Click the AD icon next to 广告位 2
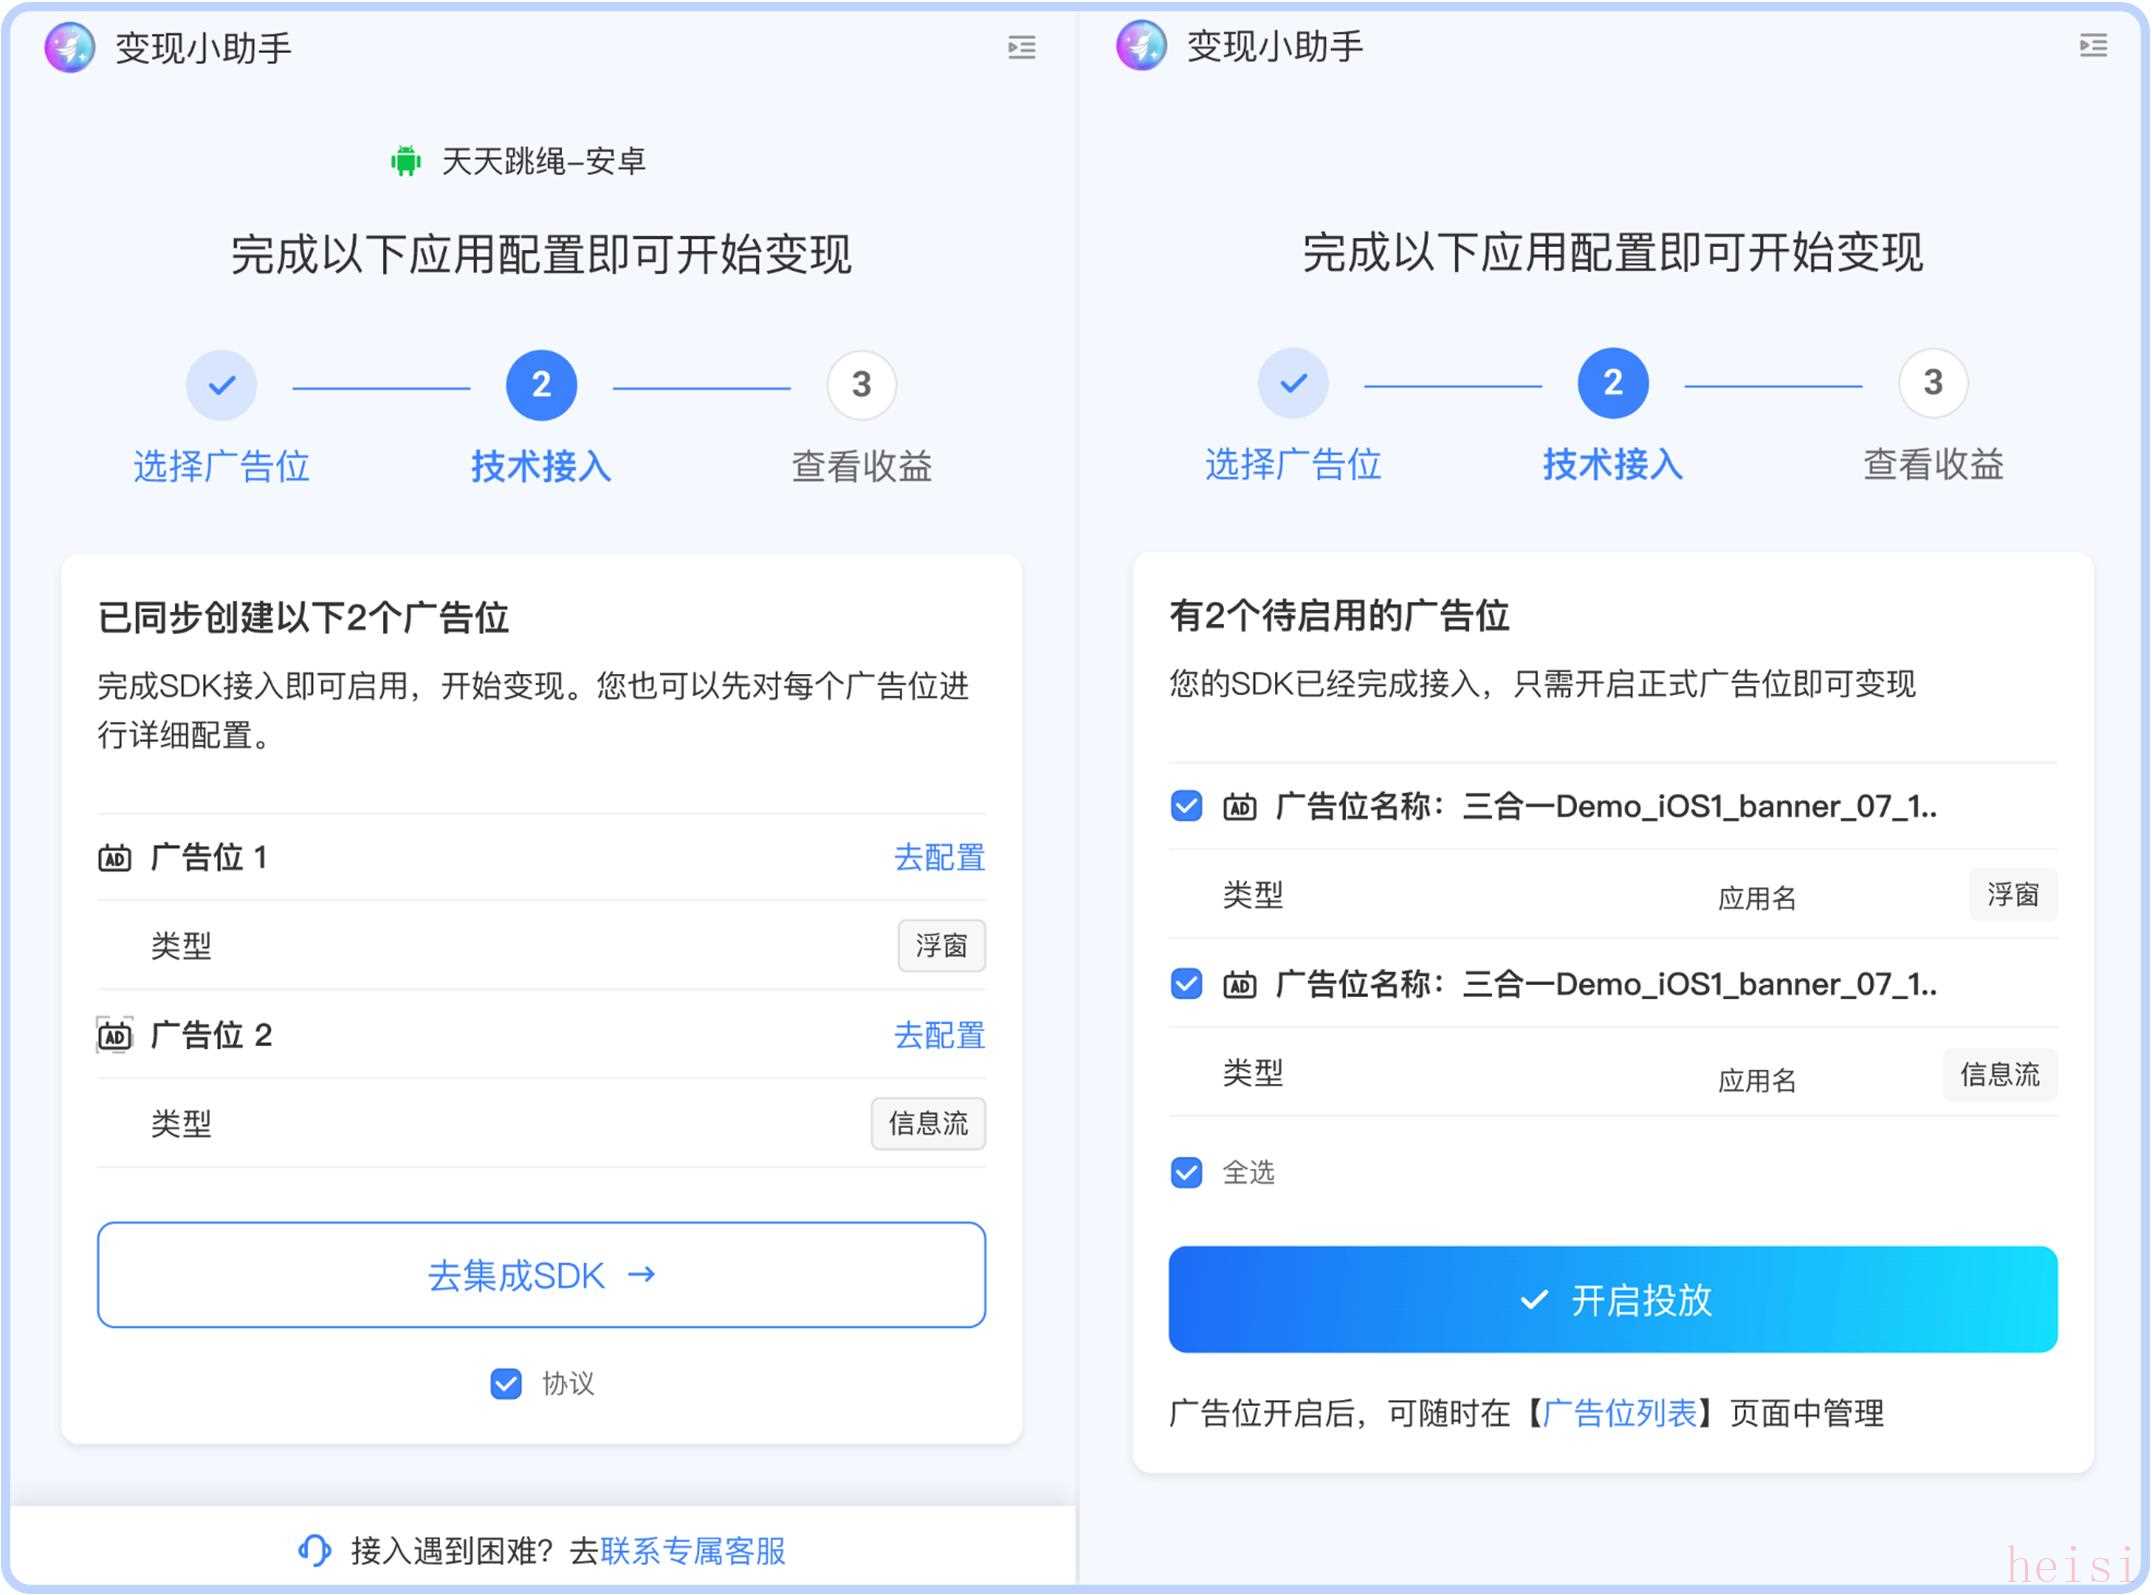Viewport: 2152px width, 1595px height. (114, 1035)
